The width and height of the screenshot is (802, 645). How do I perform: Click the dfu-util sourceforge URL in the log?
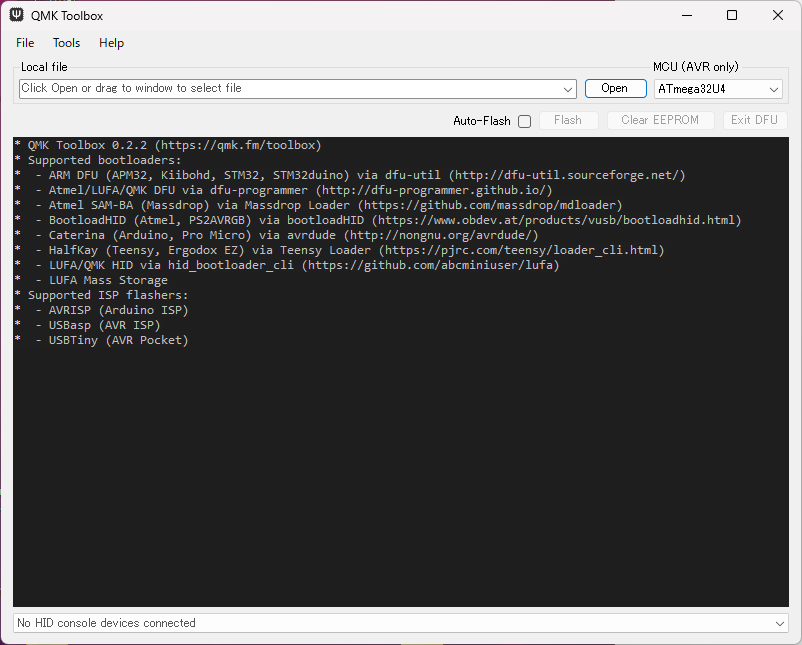566,175
